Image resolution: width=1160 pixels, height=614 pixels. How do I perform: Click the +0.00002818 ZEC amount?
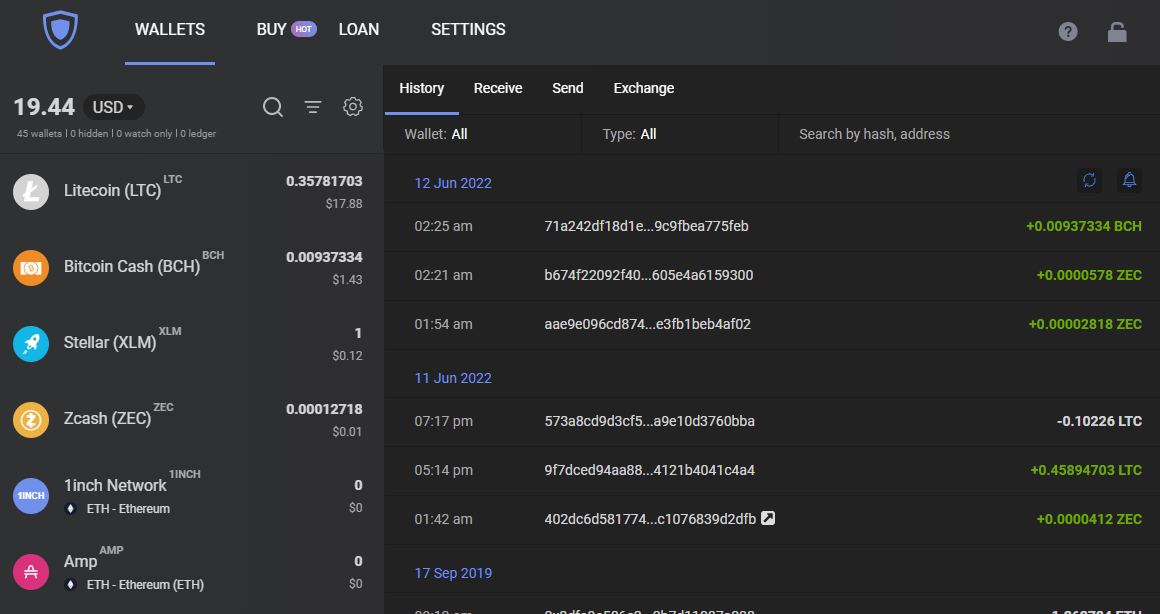click(x=1085, y=324)
